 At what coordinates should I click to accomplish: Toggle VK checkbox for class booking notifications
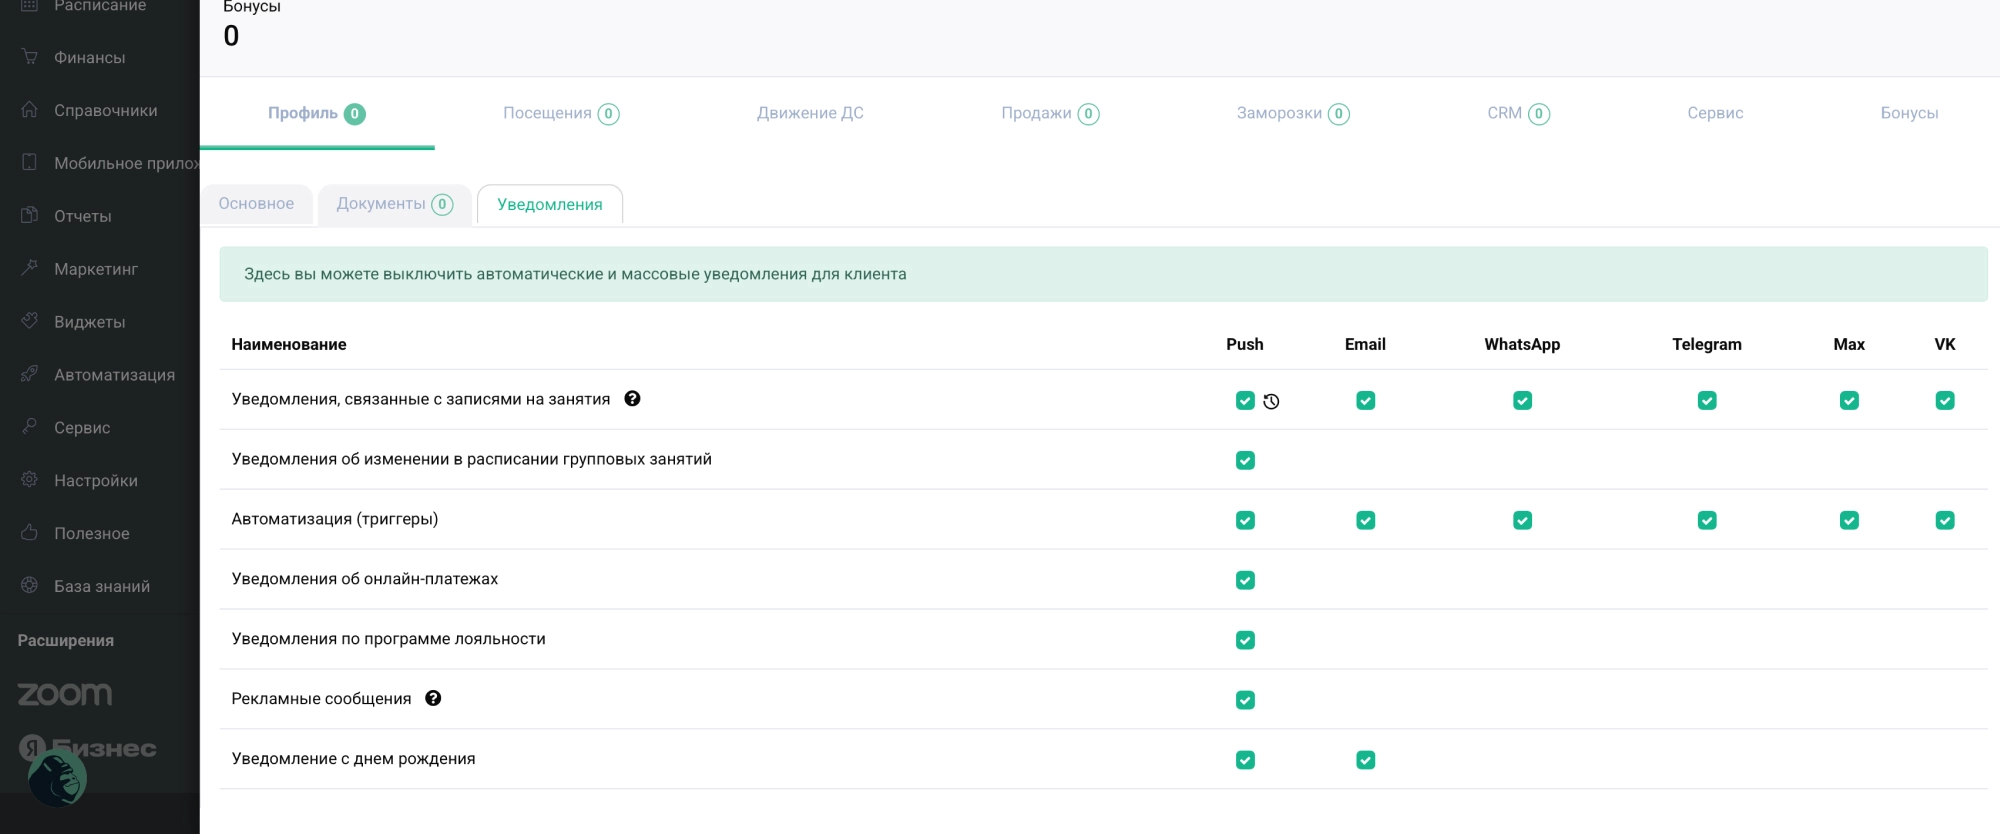tap(1945, 400)
